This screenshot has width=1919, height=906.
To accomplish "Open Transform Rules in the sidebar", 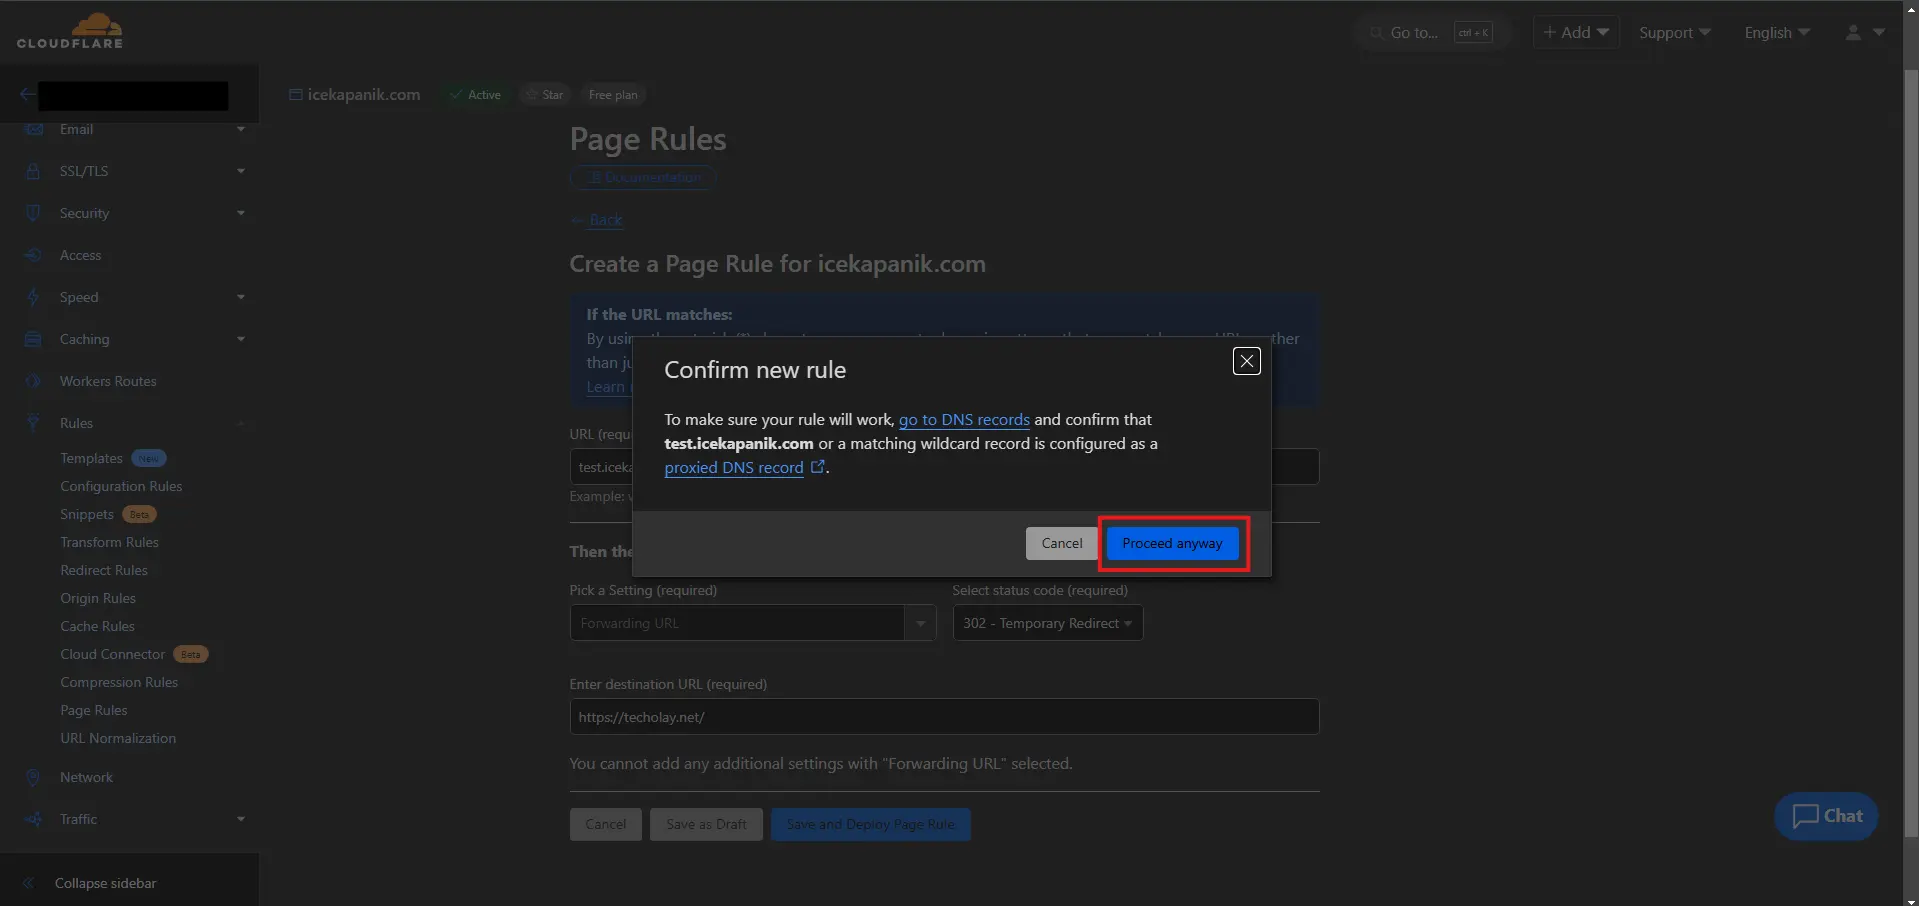I will click(x=109, y=542).
